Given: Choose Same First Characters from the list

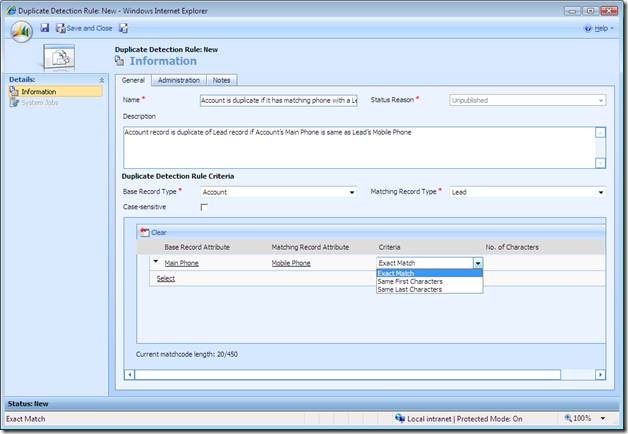Looking at the screenshot, I should [411, 281].
